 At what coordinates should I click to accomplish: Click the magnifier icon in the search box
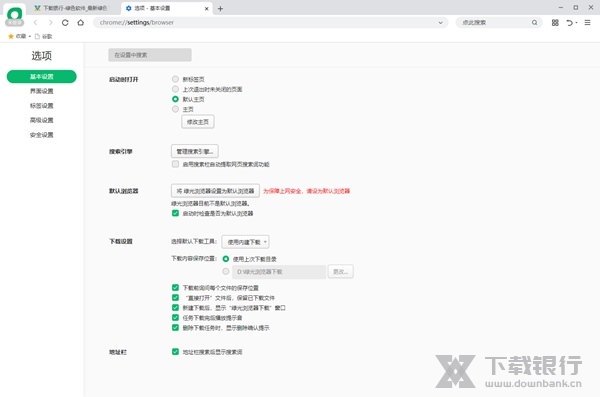pyautogui.click(x=534, y=23)
